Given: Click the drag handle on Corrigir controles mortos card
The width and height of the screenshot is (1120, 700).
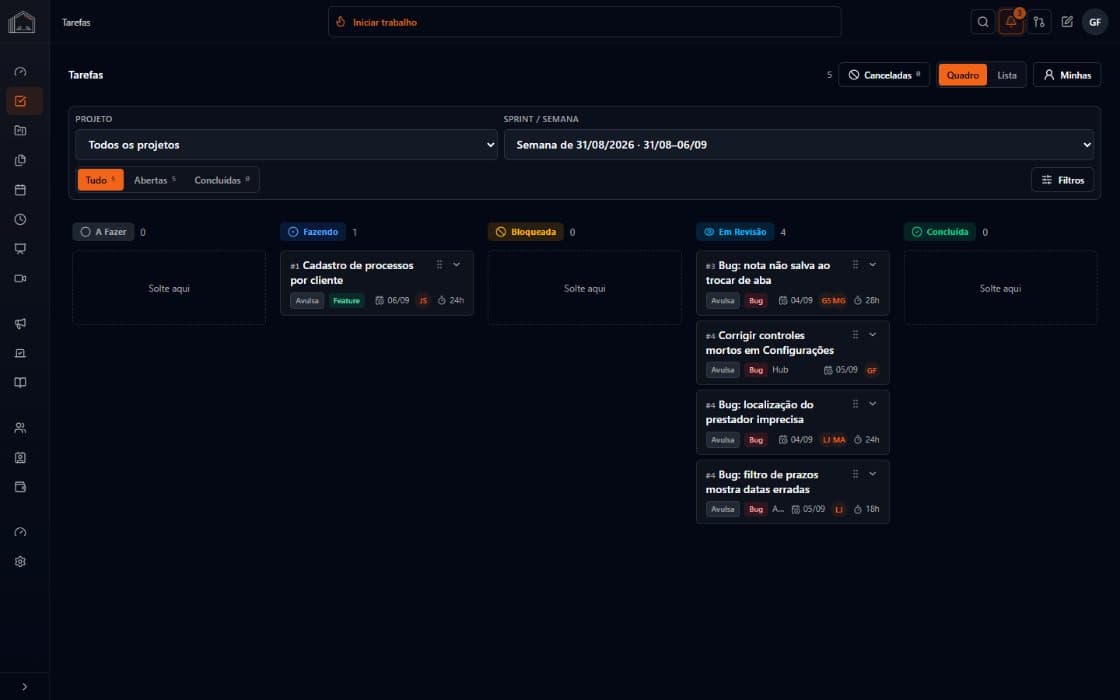Looking at the screenshot, I should pyautogui.click(x=855, y=335).
